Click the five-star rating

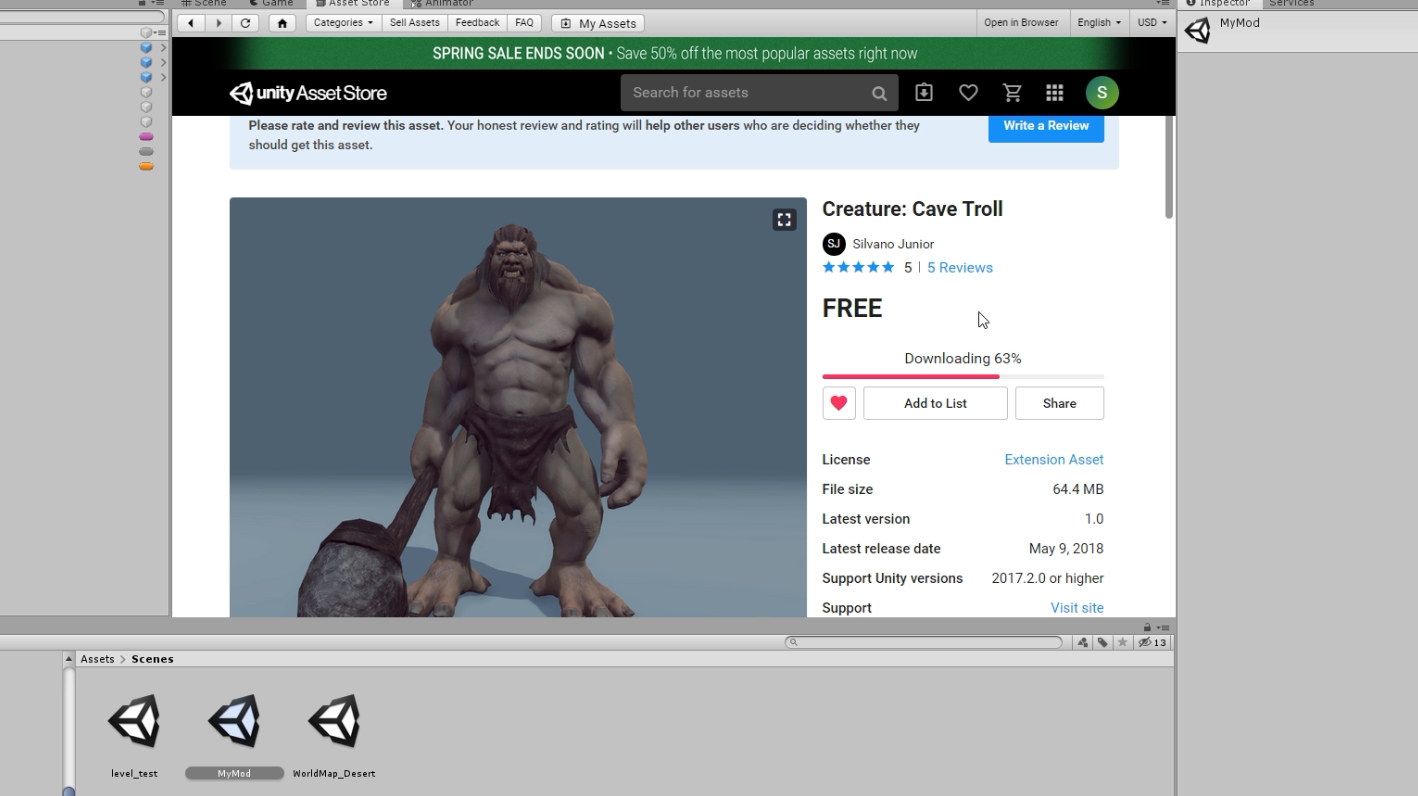(x=858, y=268)
